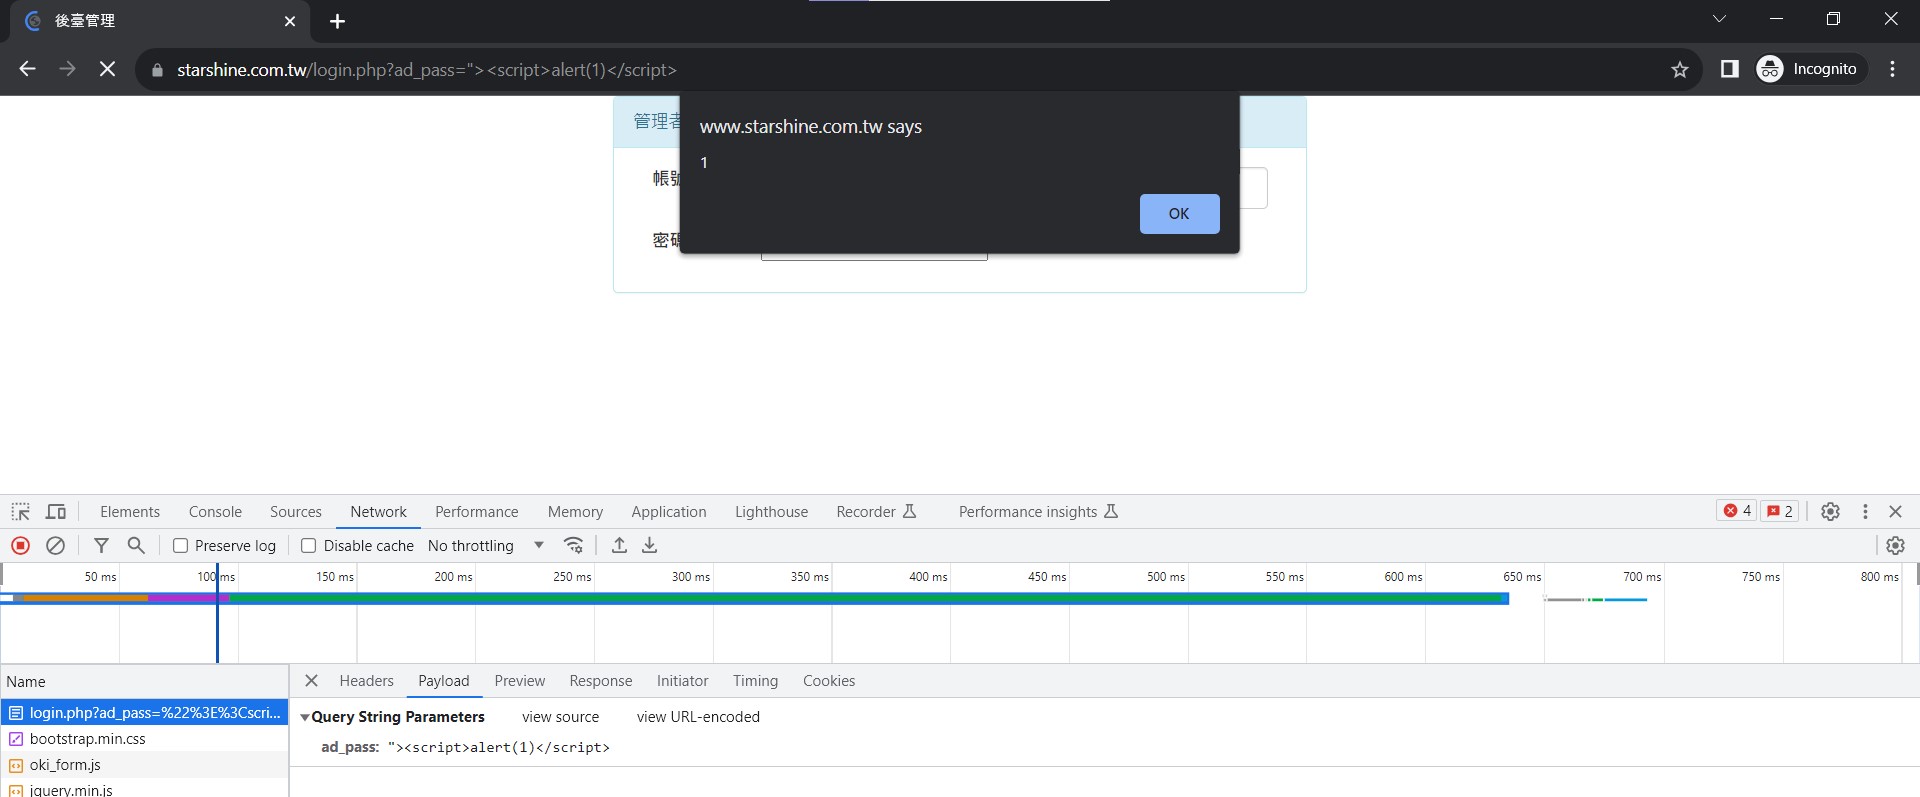1920x797 pixels.
Task: Open the browser side panel
Action: coord(1729,69)
